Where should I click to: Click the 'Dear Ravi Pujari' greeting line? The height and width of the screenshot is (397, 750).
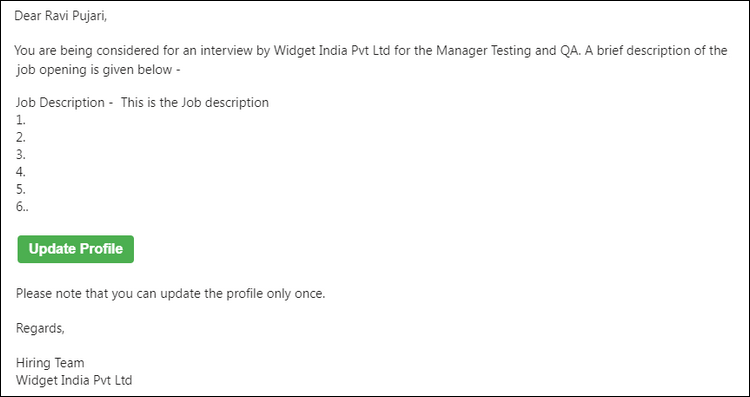60,16
